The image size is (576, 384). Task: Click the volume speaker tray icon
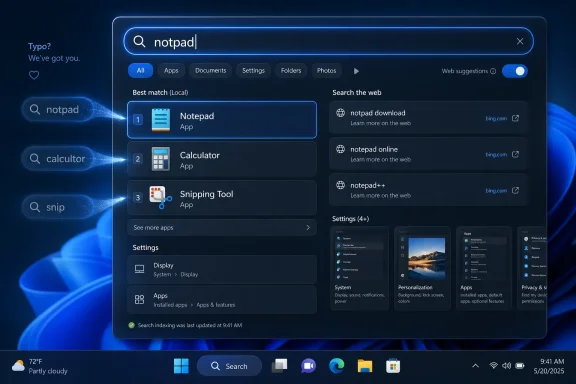(507, 366)
